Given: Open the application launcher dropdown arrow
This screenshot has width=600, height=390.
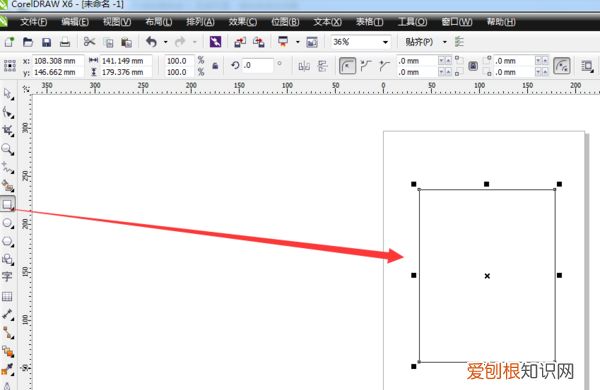Looking at the screenshot, I should [x=297, y=42].
